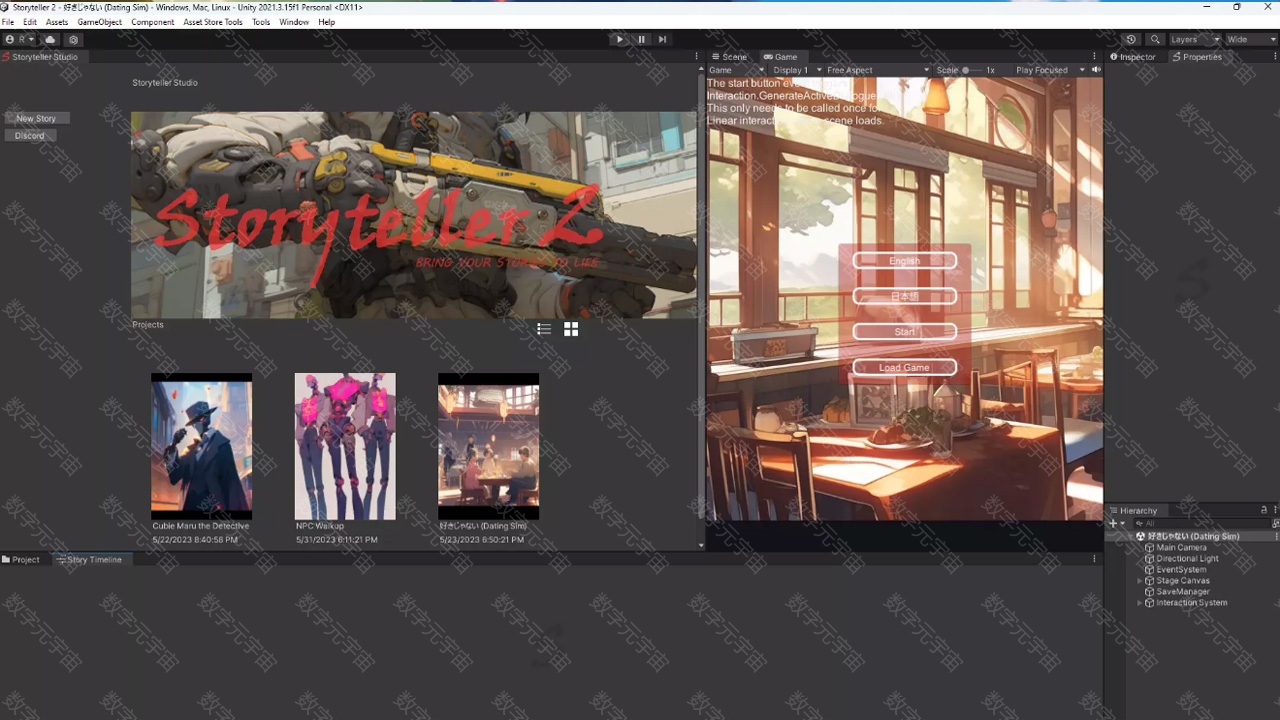Image resolution: width=1280 pixels, height=720 pixels.
Task: Step one frame forward
Action: tap(662, 39)
